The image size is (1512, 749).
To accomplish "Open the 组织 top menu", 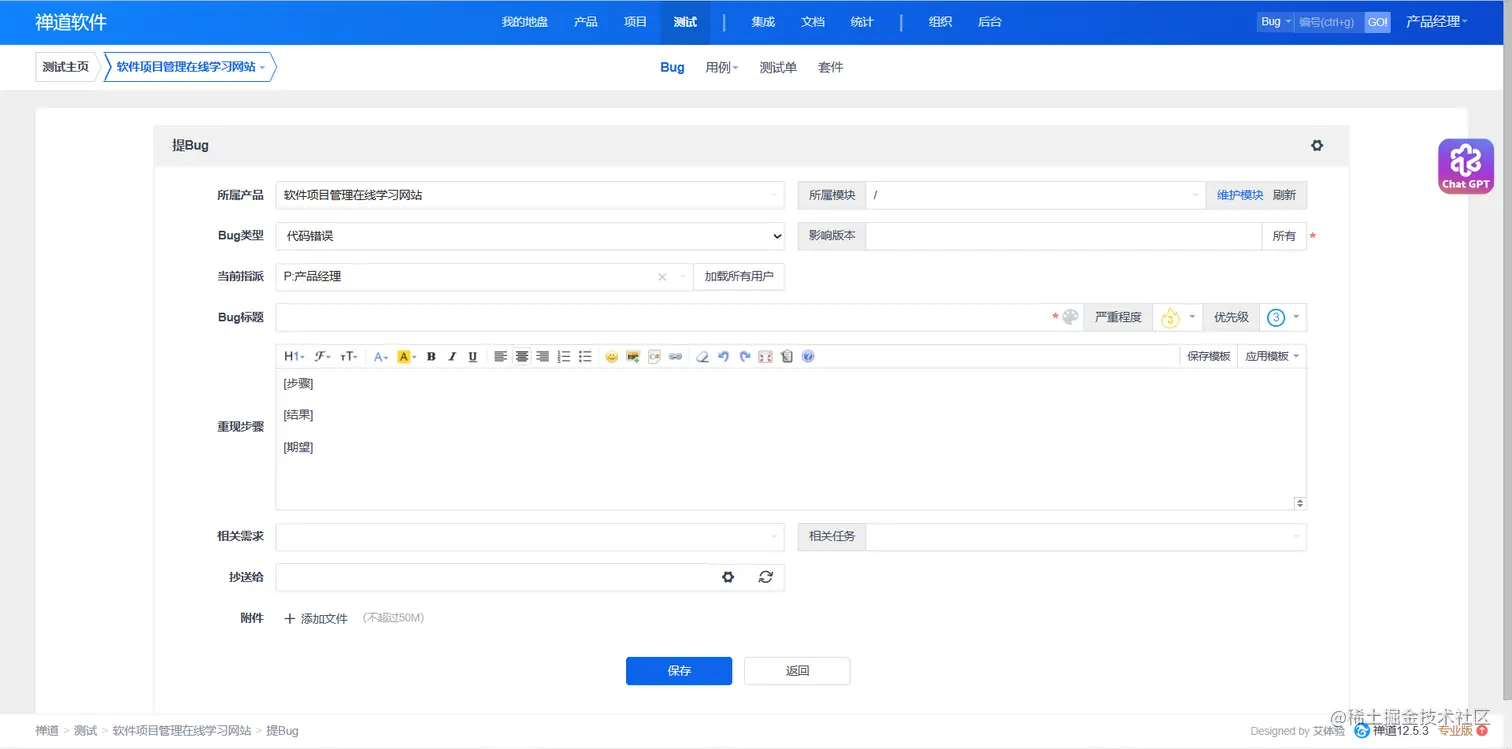I will pyautogui.click(x=940, y=22).
